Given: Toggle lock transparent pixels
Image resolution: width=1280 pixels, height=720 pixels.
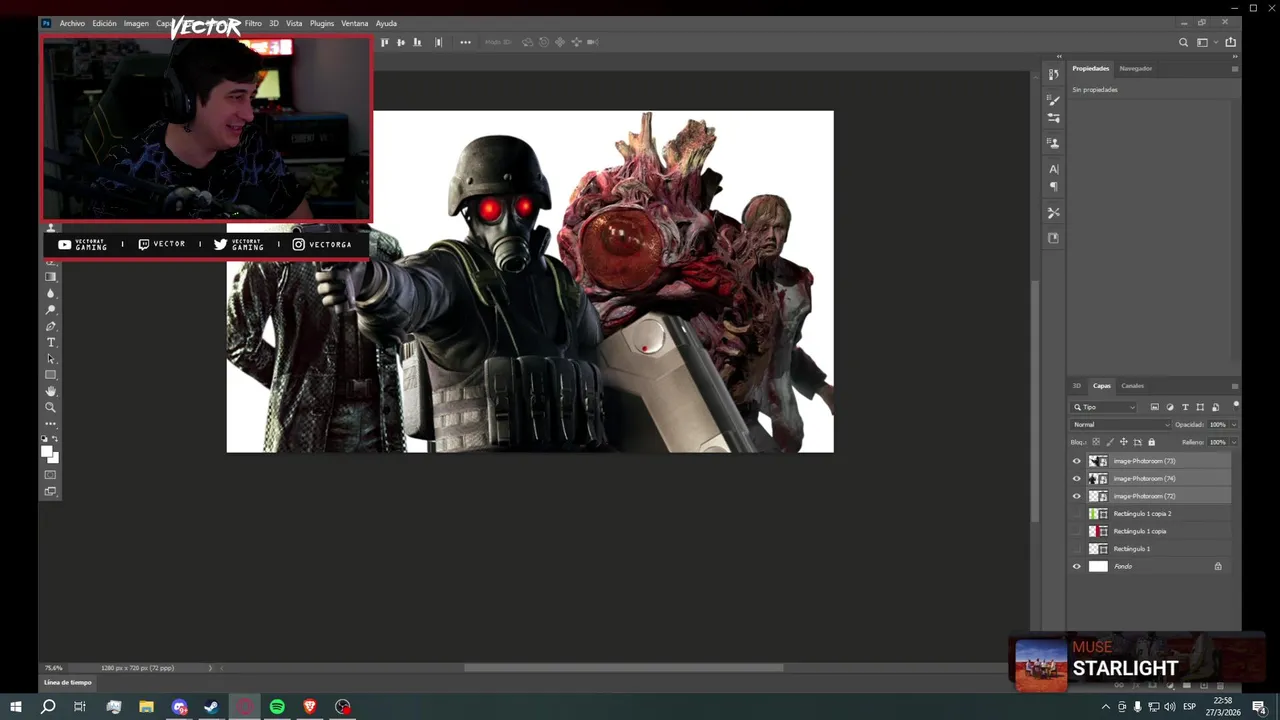Looking at the screenshot, I should point(1096,442).
